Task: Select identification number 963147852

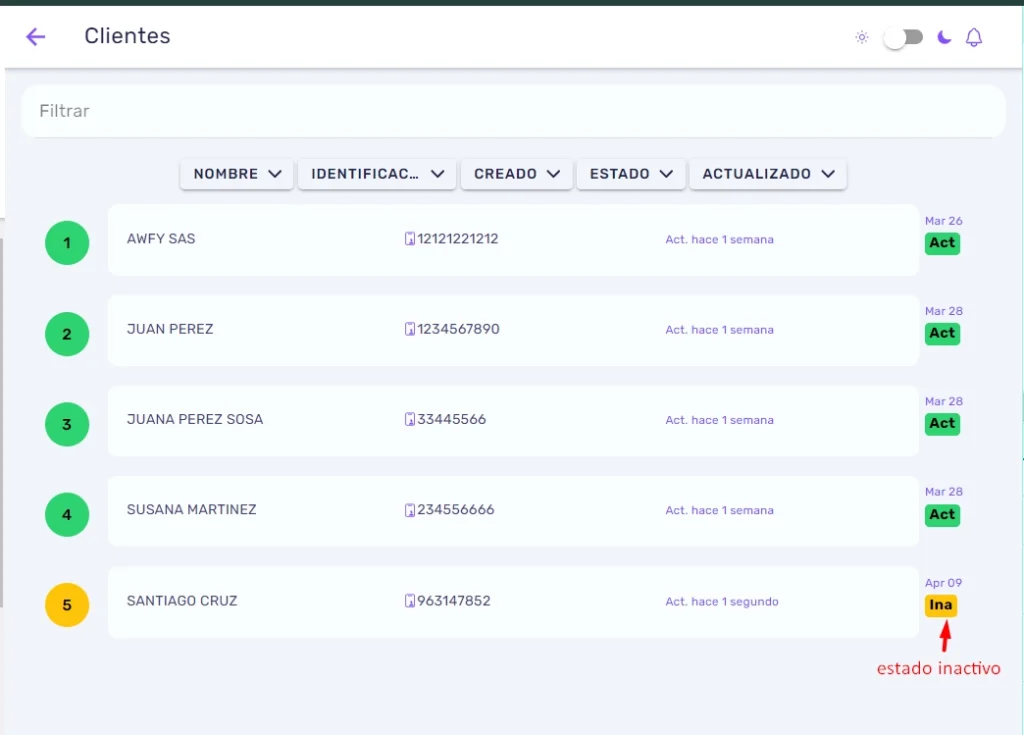Action: 454,600
